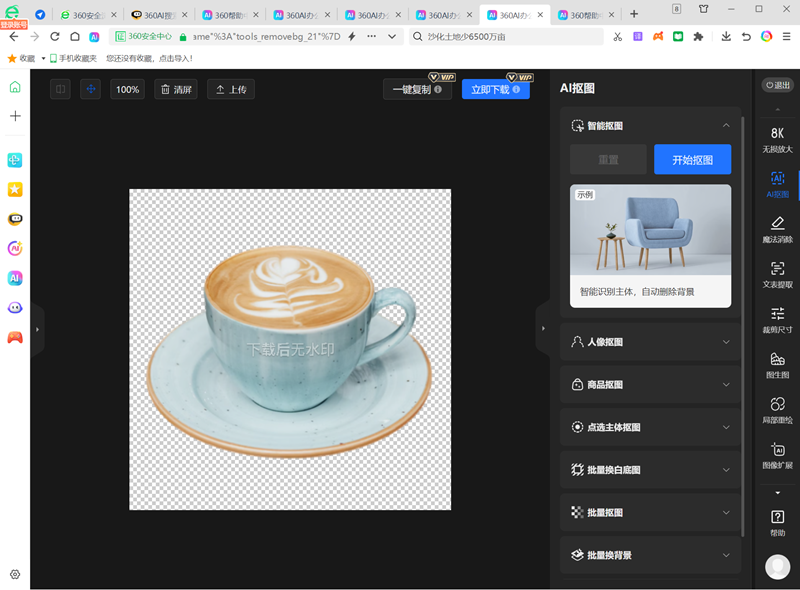This screenshot has height=590, width=800.
Task: Expand the 批量换背景 section
Action: click(x=650, y=555)
